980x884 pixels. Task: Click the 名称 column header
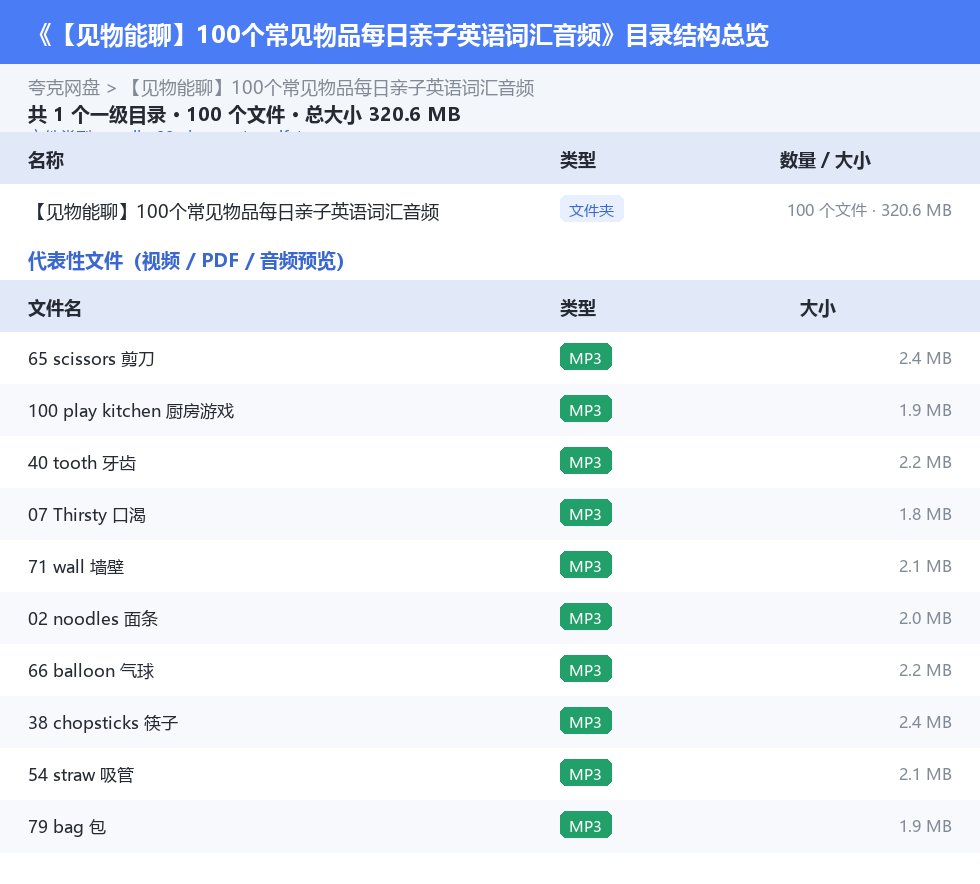coord(46,160)
